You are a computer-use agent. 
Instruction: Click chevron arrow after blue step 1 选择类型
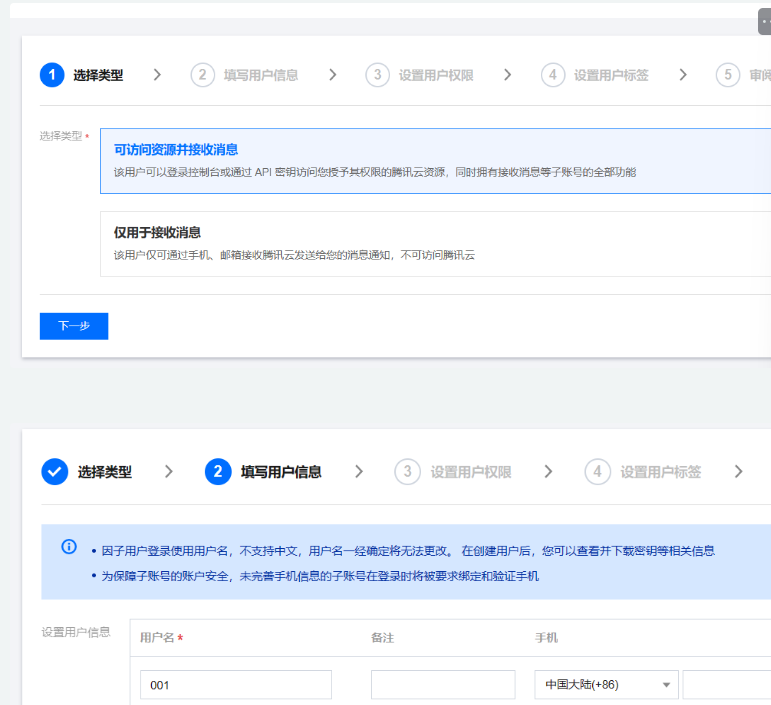pos(158,75)
